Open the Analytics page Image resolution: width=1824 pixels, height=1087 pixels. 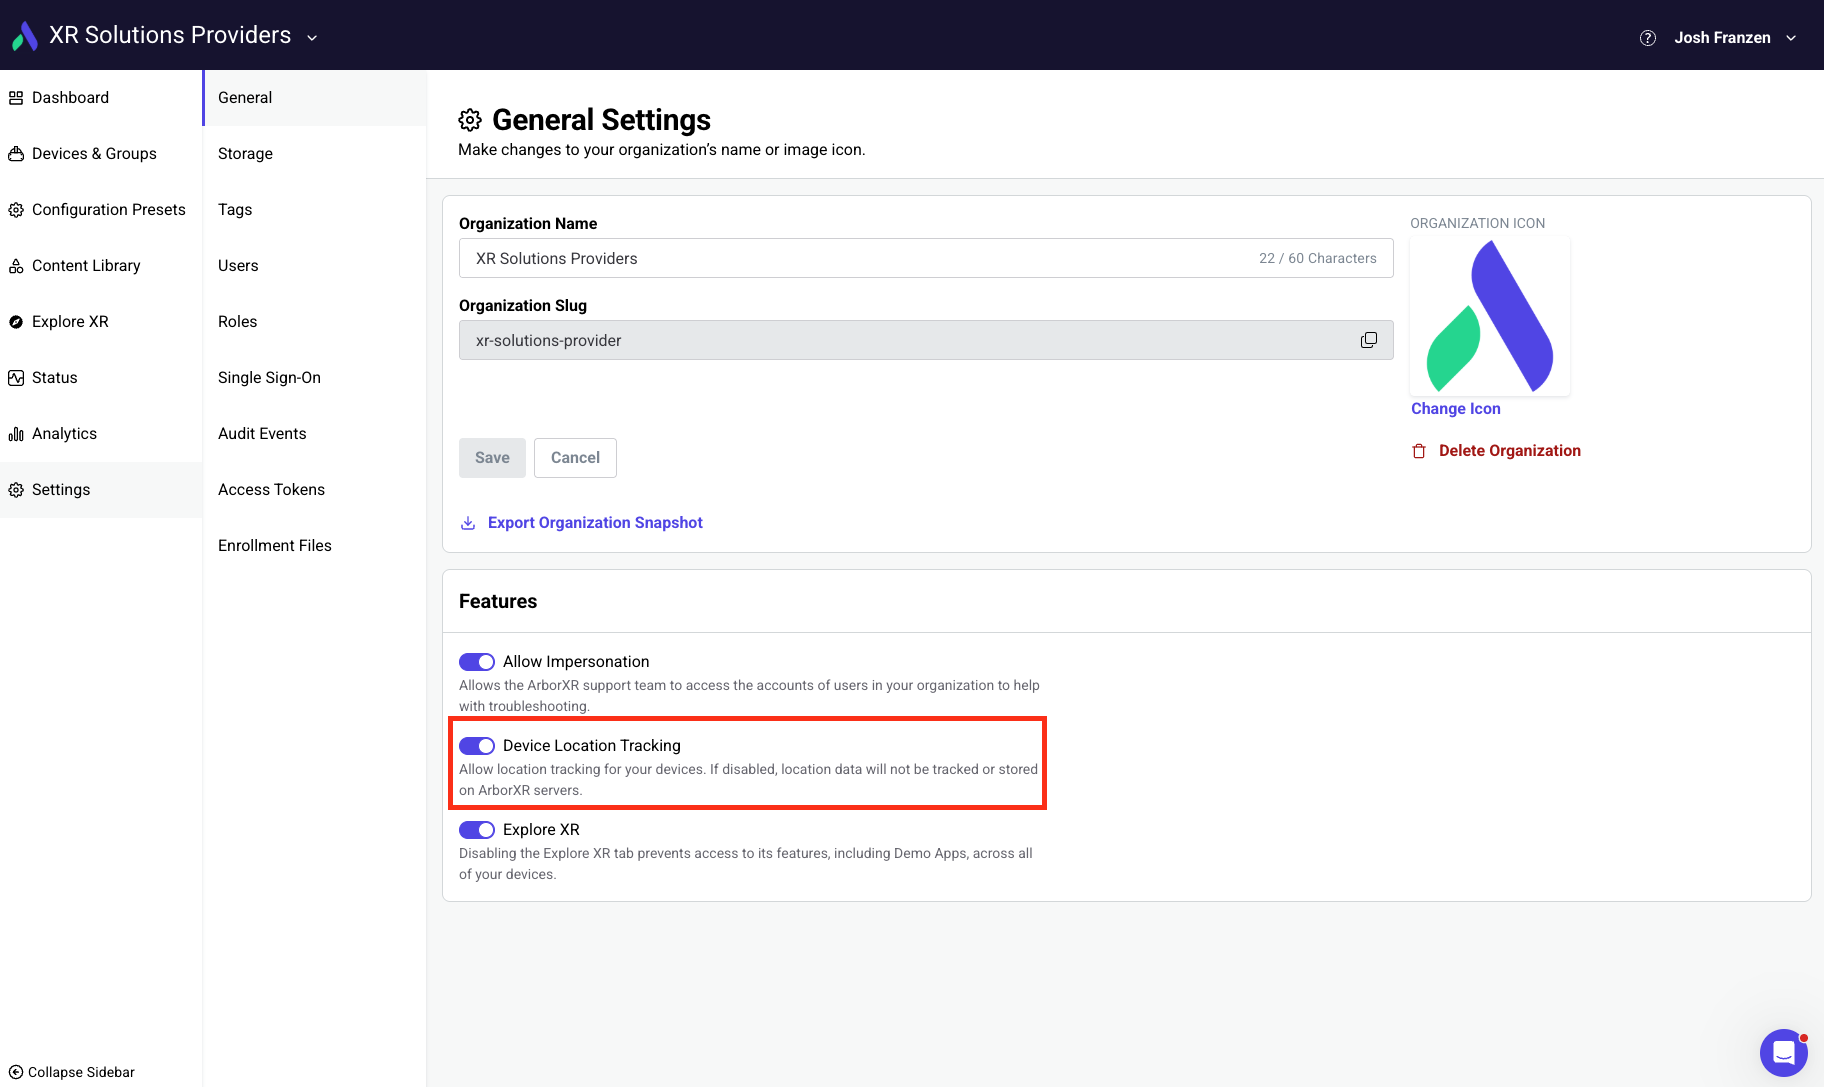tap(101, 434)
